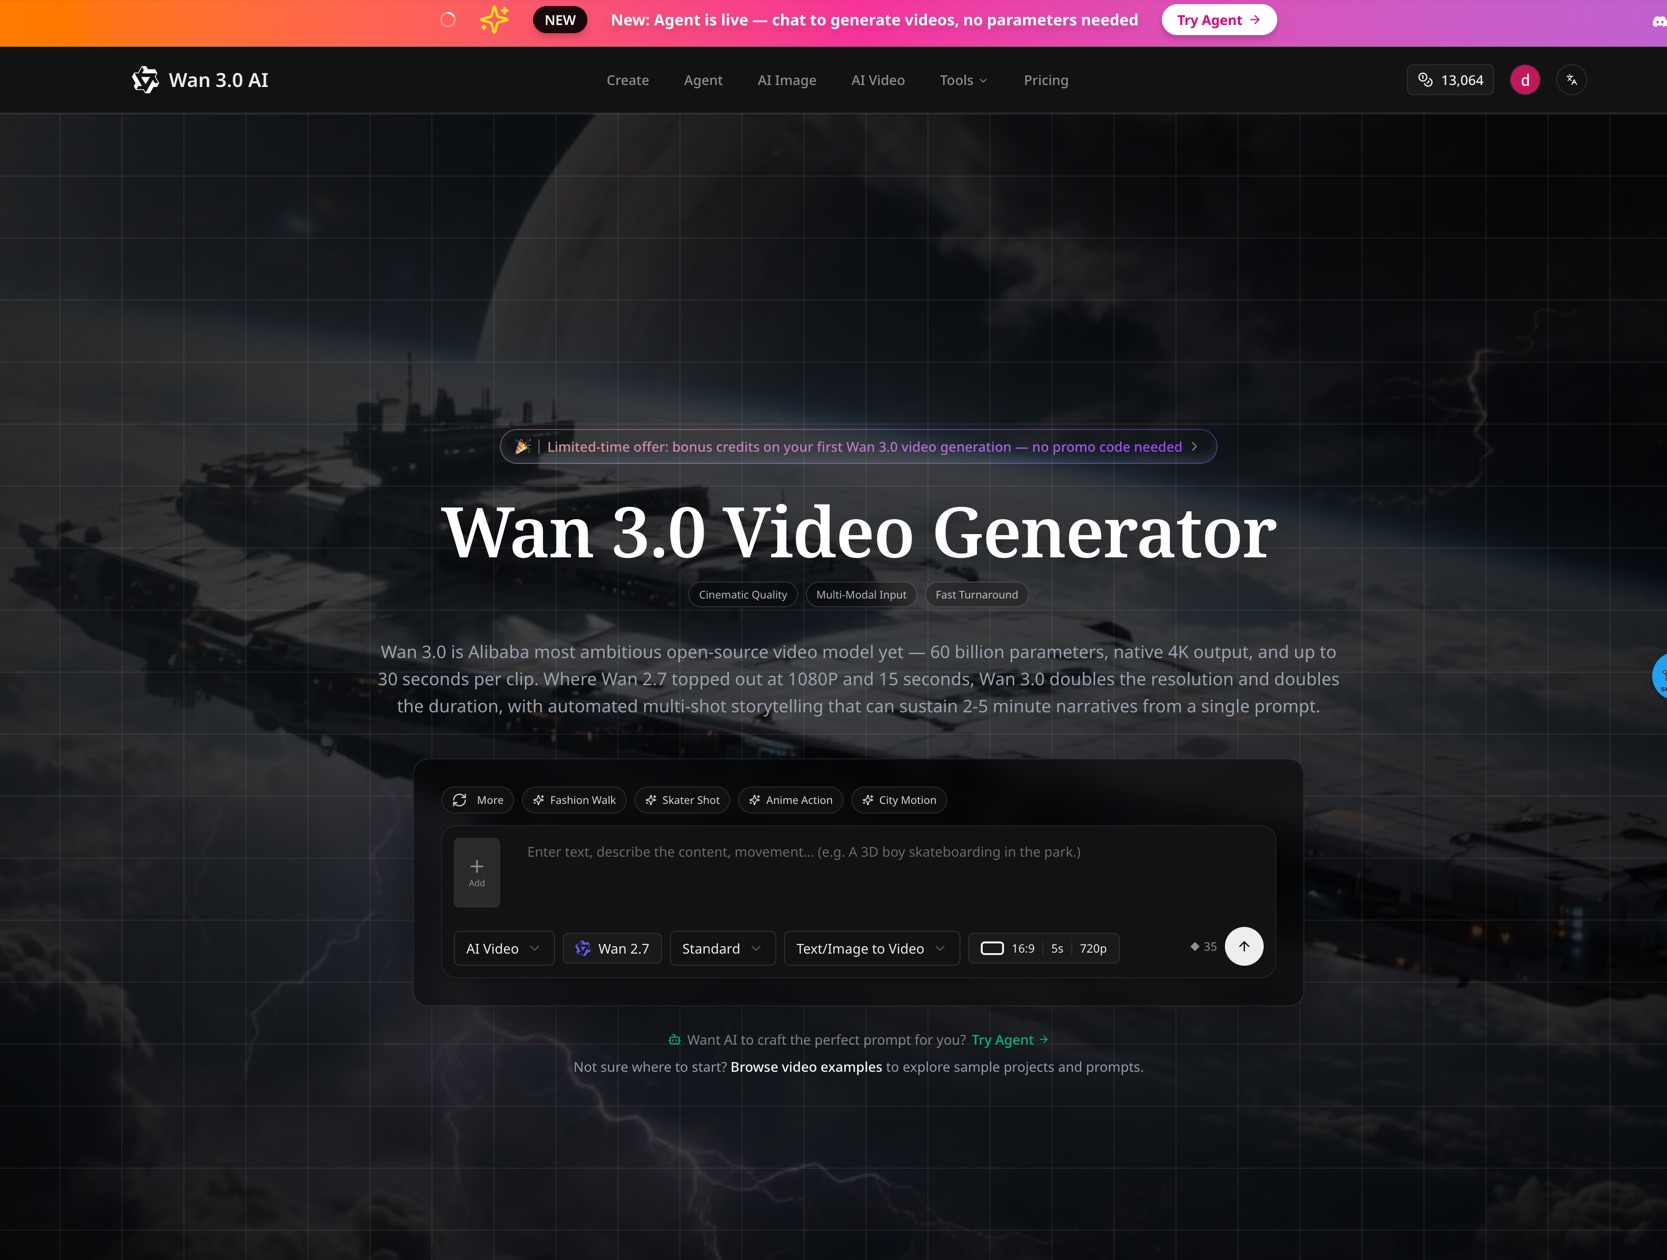This screenshot has height=1260, width=1667.
Task: Open the Pricing page
Action: tap(1046, 80)
